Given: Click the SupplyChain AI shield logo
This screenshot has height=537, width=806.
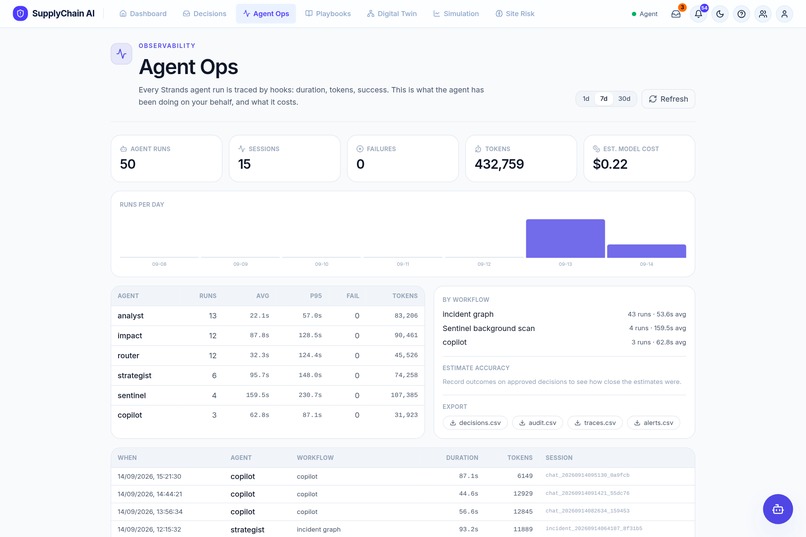Looking at the screenshot, I should pyautogui.click(x=20, y=13).
